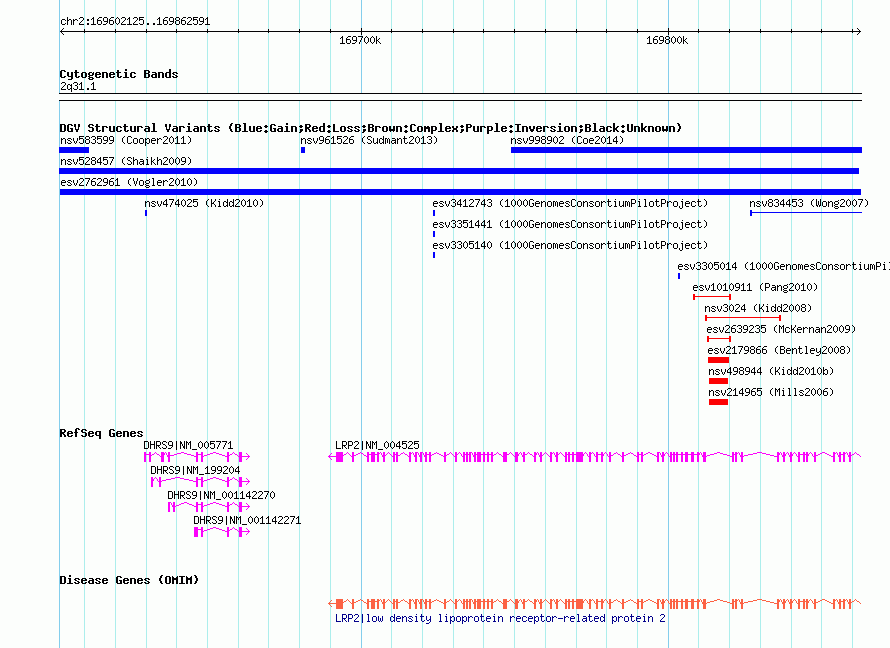Image resolution: width=890 pixels, height=648 pixels.
Task: Click the Disease Genes (OMIM) track title
Action: click(x=129, y=580)
